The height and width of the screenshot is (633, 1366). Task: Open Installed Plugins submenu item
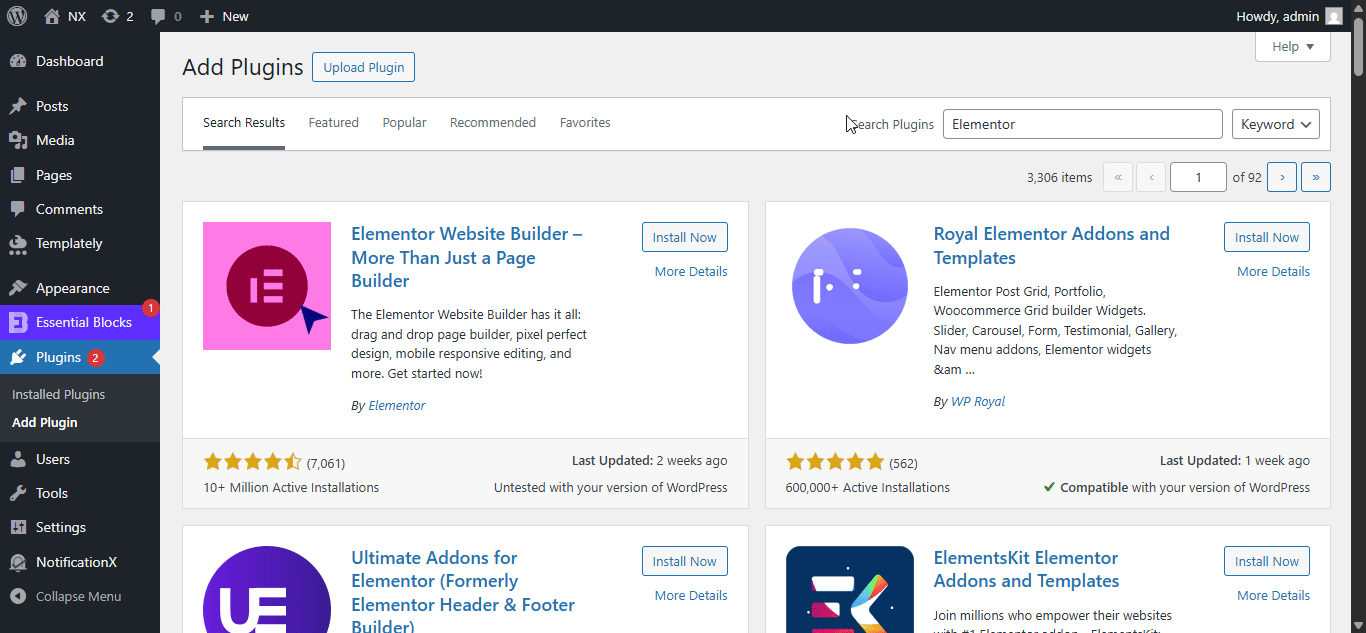click(58, 394)
